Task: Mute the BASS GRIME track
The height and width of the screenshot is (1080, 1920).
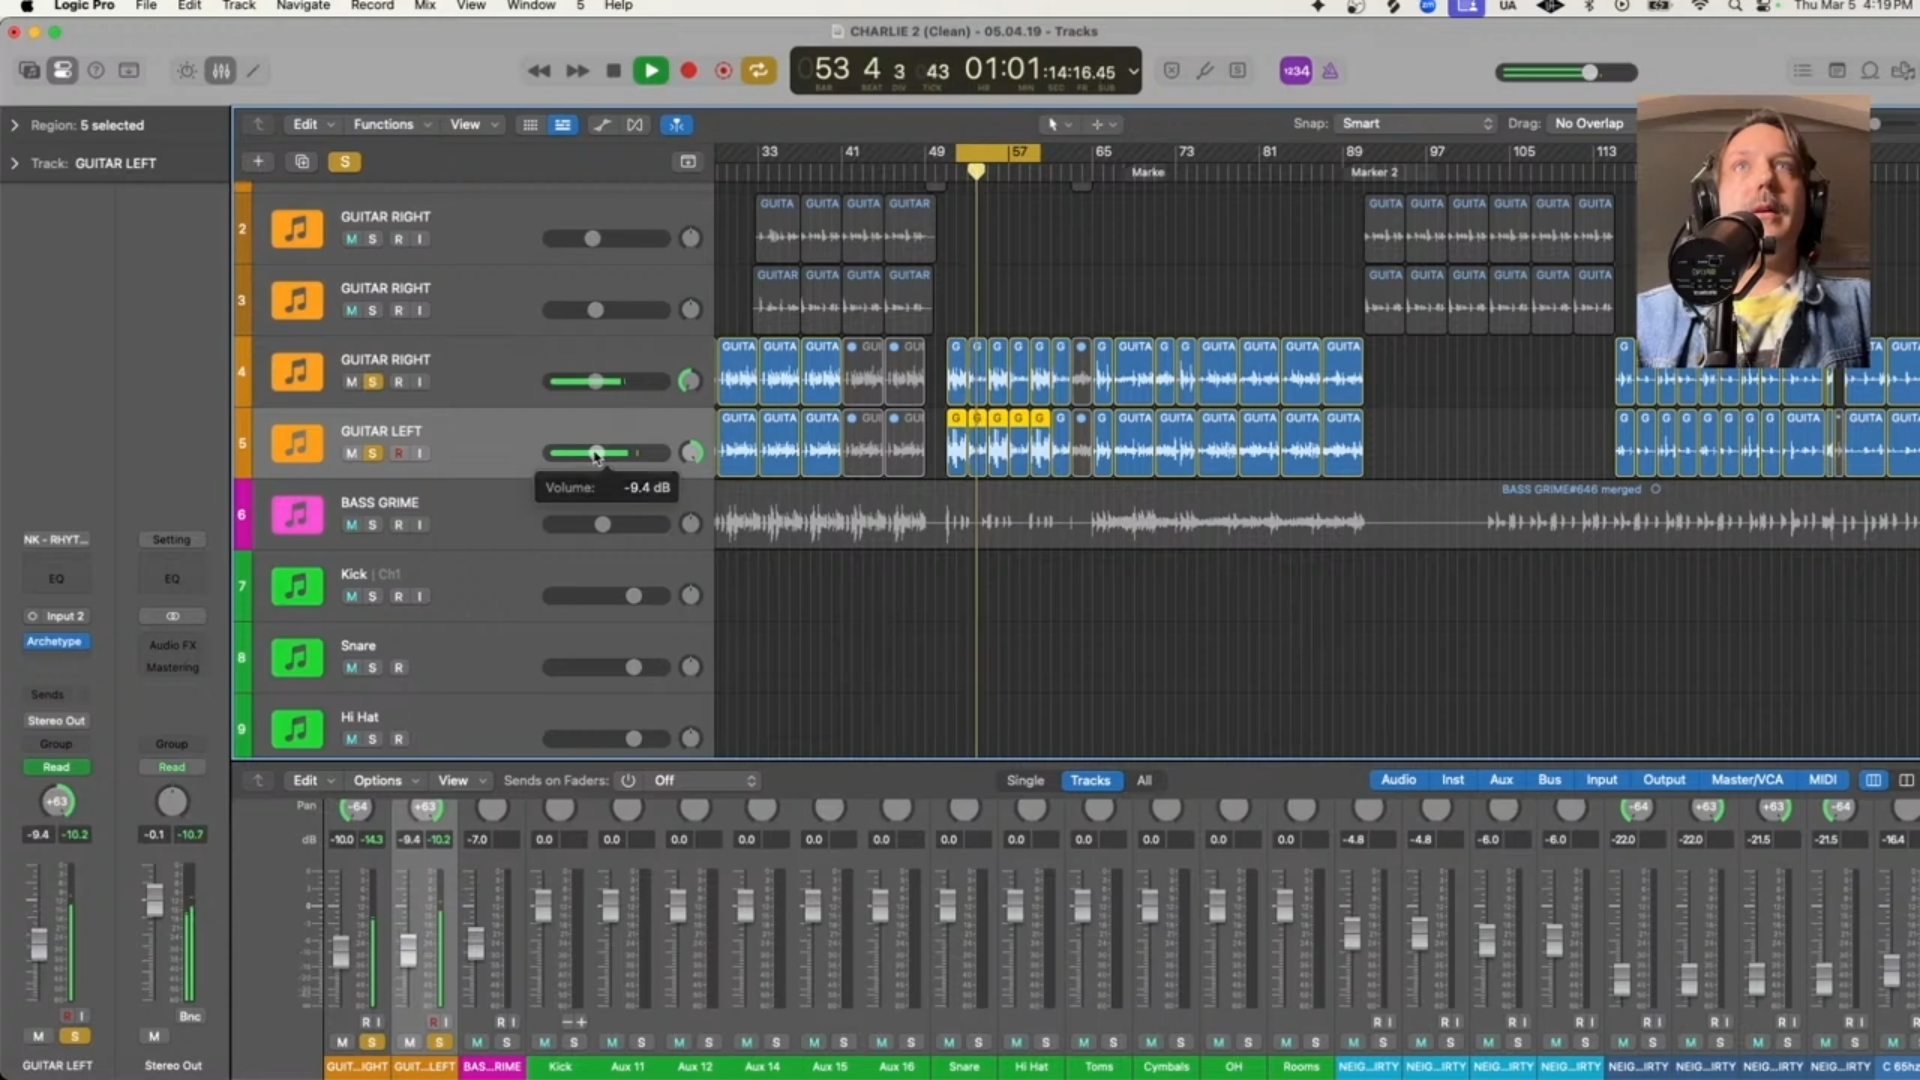Action: tap(351, 525)
